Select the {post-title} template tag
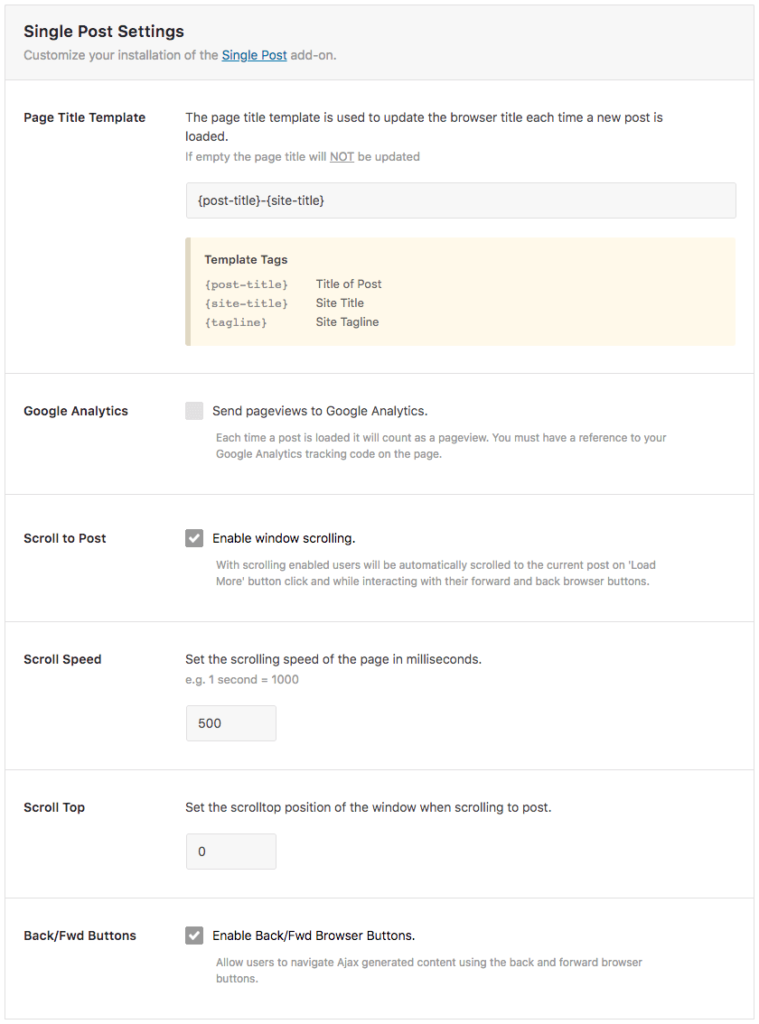Viewport: 759px width, 1024px height. (247, 284)
